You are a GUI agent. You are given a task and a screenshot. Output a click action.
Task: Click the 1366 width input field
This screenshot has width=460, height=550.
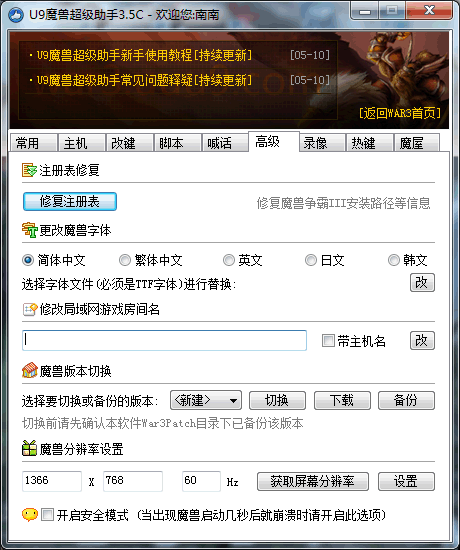pyautogui.click(x=52, y=481)
